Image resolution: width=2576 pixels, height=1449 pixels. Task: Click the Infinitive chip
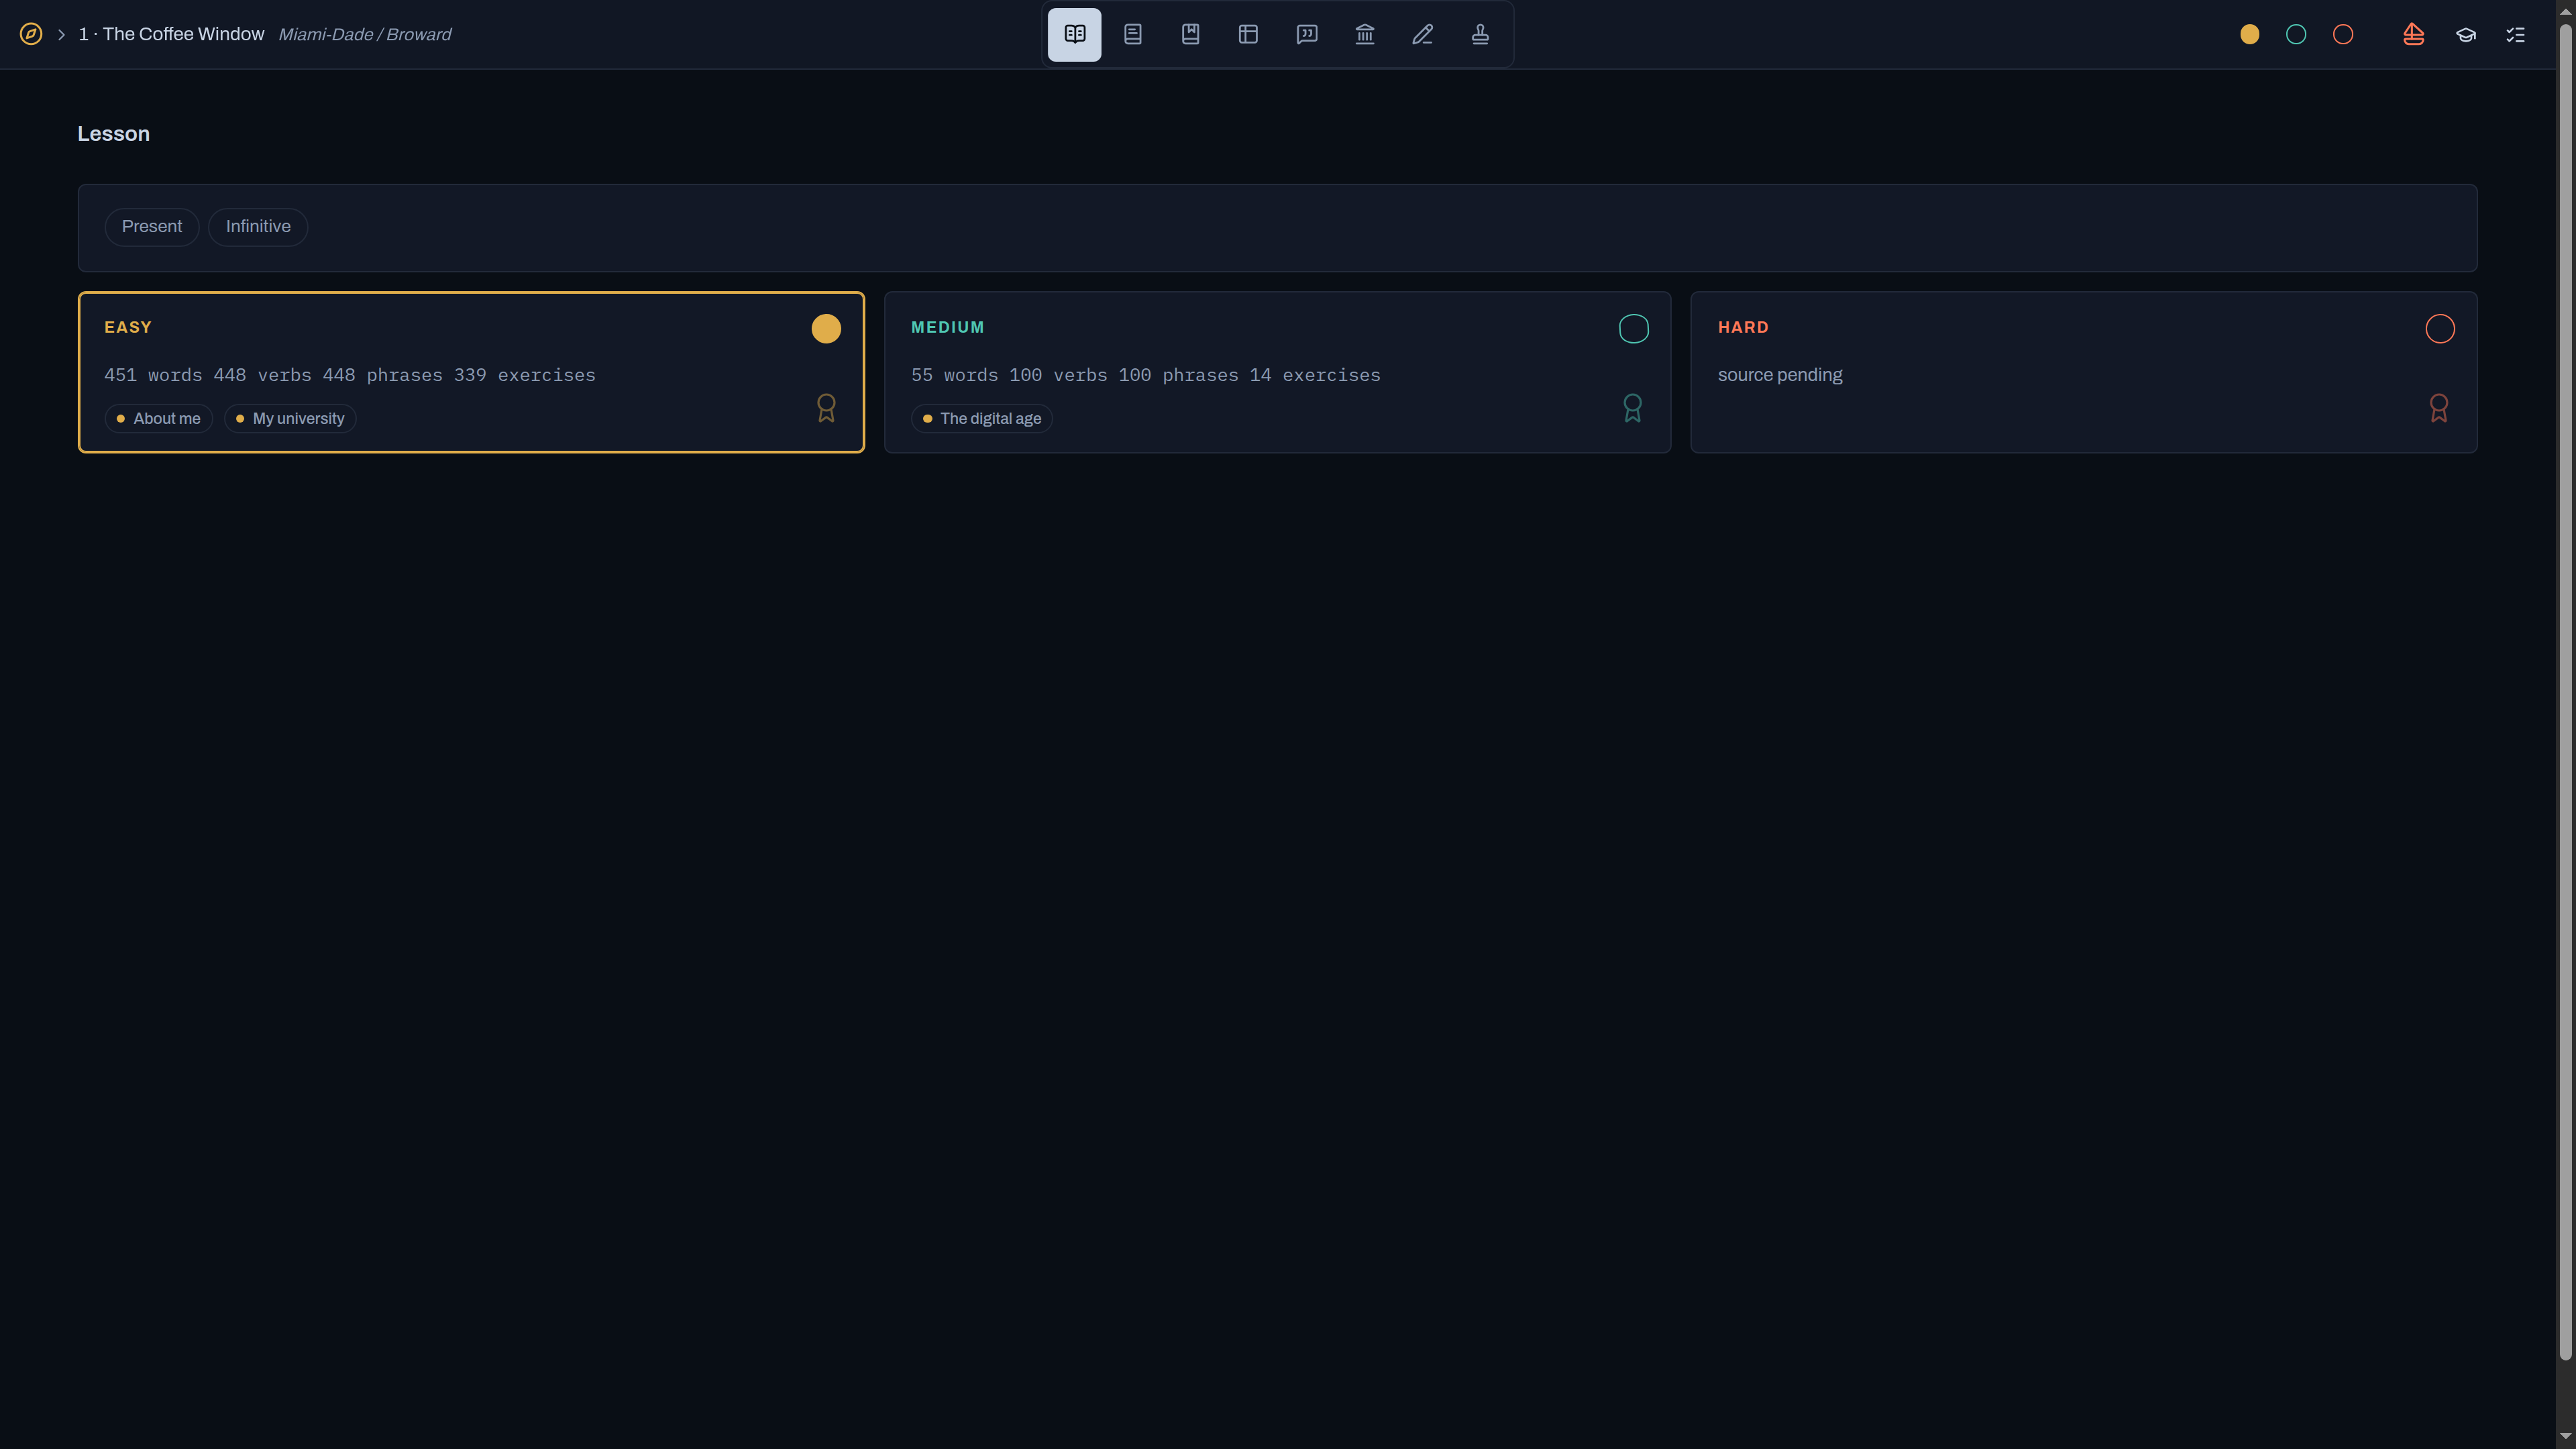258,226
